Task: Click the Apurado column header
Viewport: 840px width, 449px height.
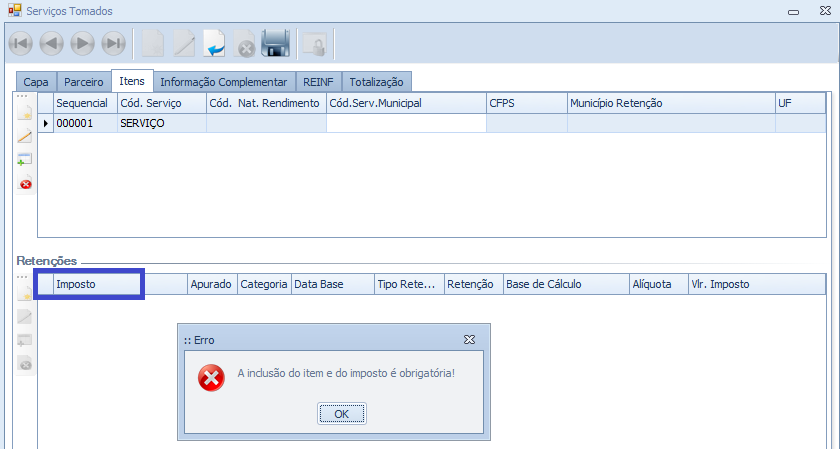Action: click(x=212, y=284)
